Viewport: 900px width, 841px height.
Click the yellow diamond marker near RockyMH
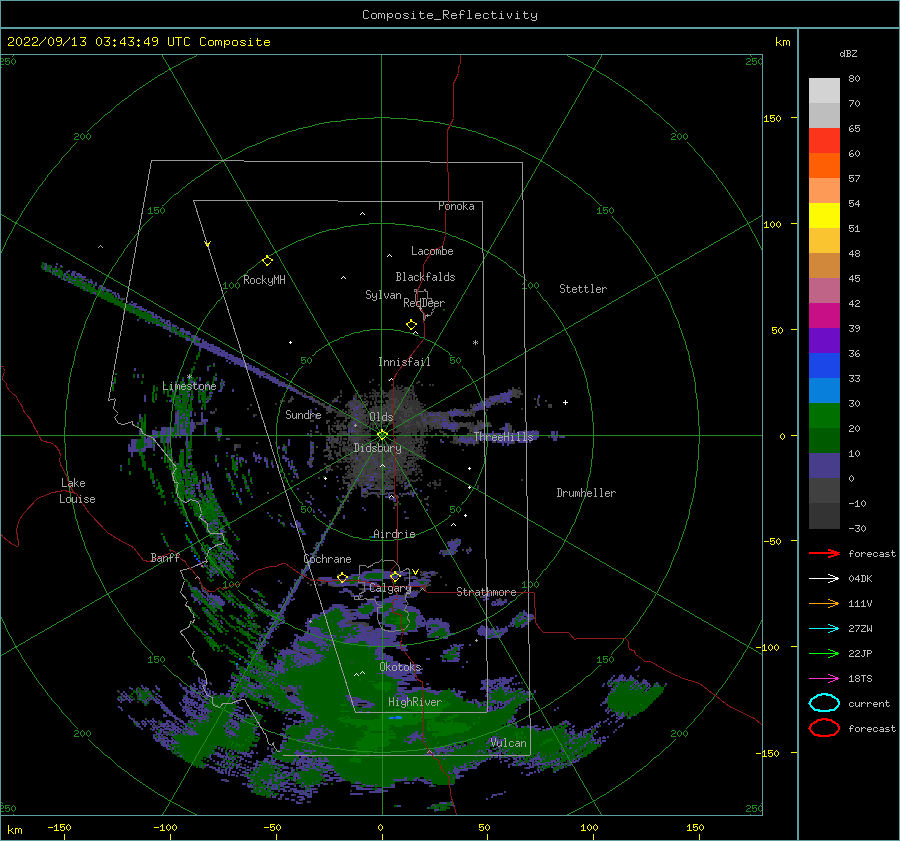pyautogui.click(x=267, y=261)
